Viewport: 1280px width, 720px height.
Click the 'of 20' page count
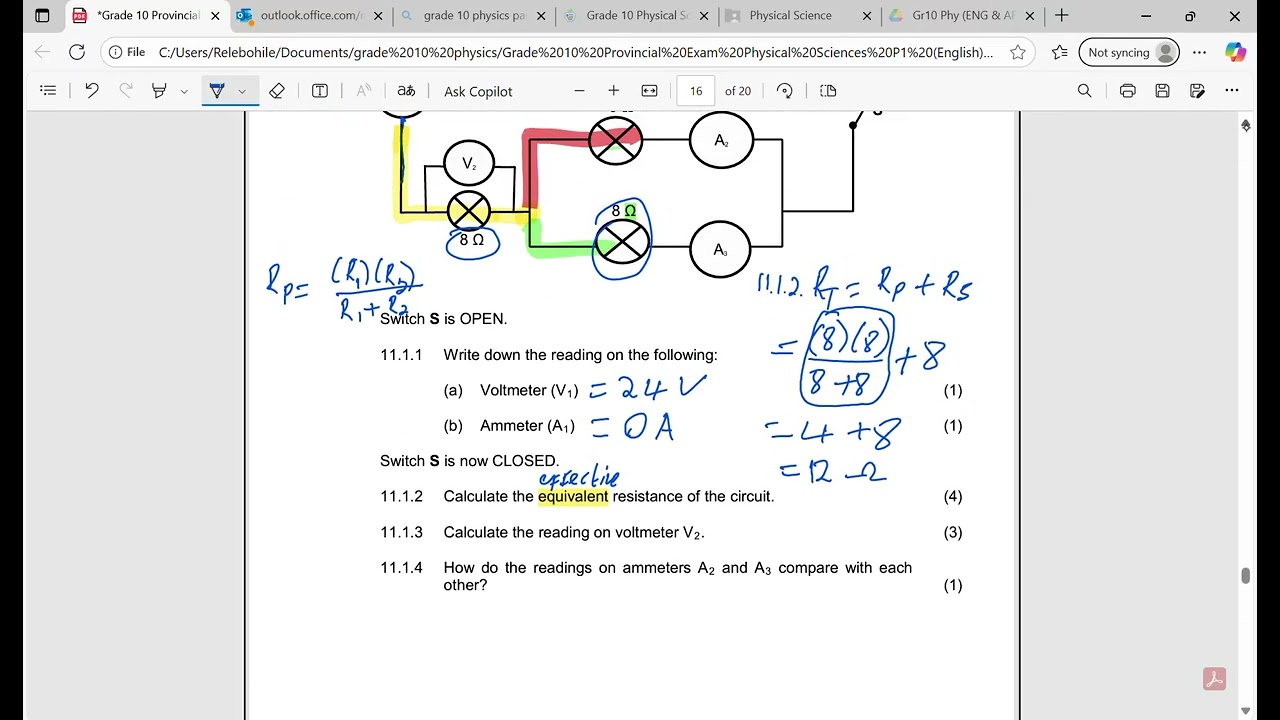pyautogui.click(x=738, y=91)
